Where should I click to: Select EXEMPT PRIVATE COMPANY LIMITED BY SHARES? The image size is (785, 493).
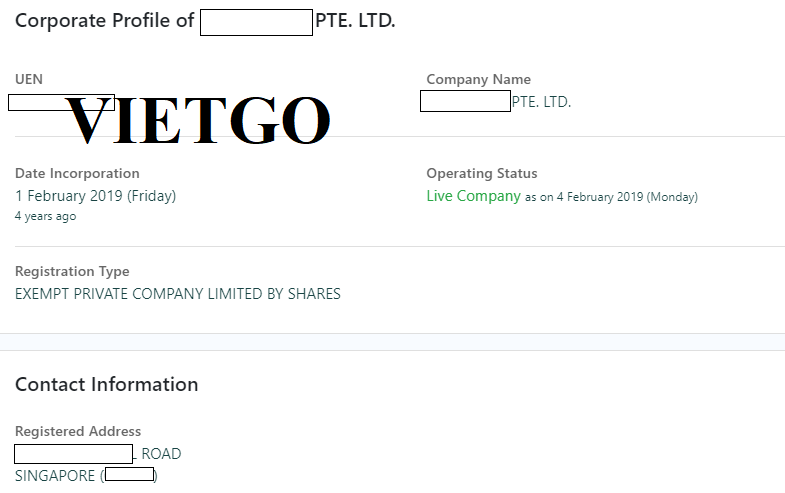(178, 294)
